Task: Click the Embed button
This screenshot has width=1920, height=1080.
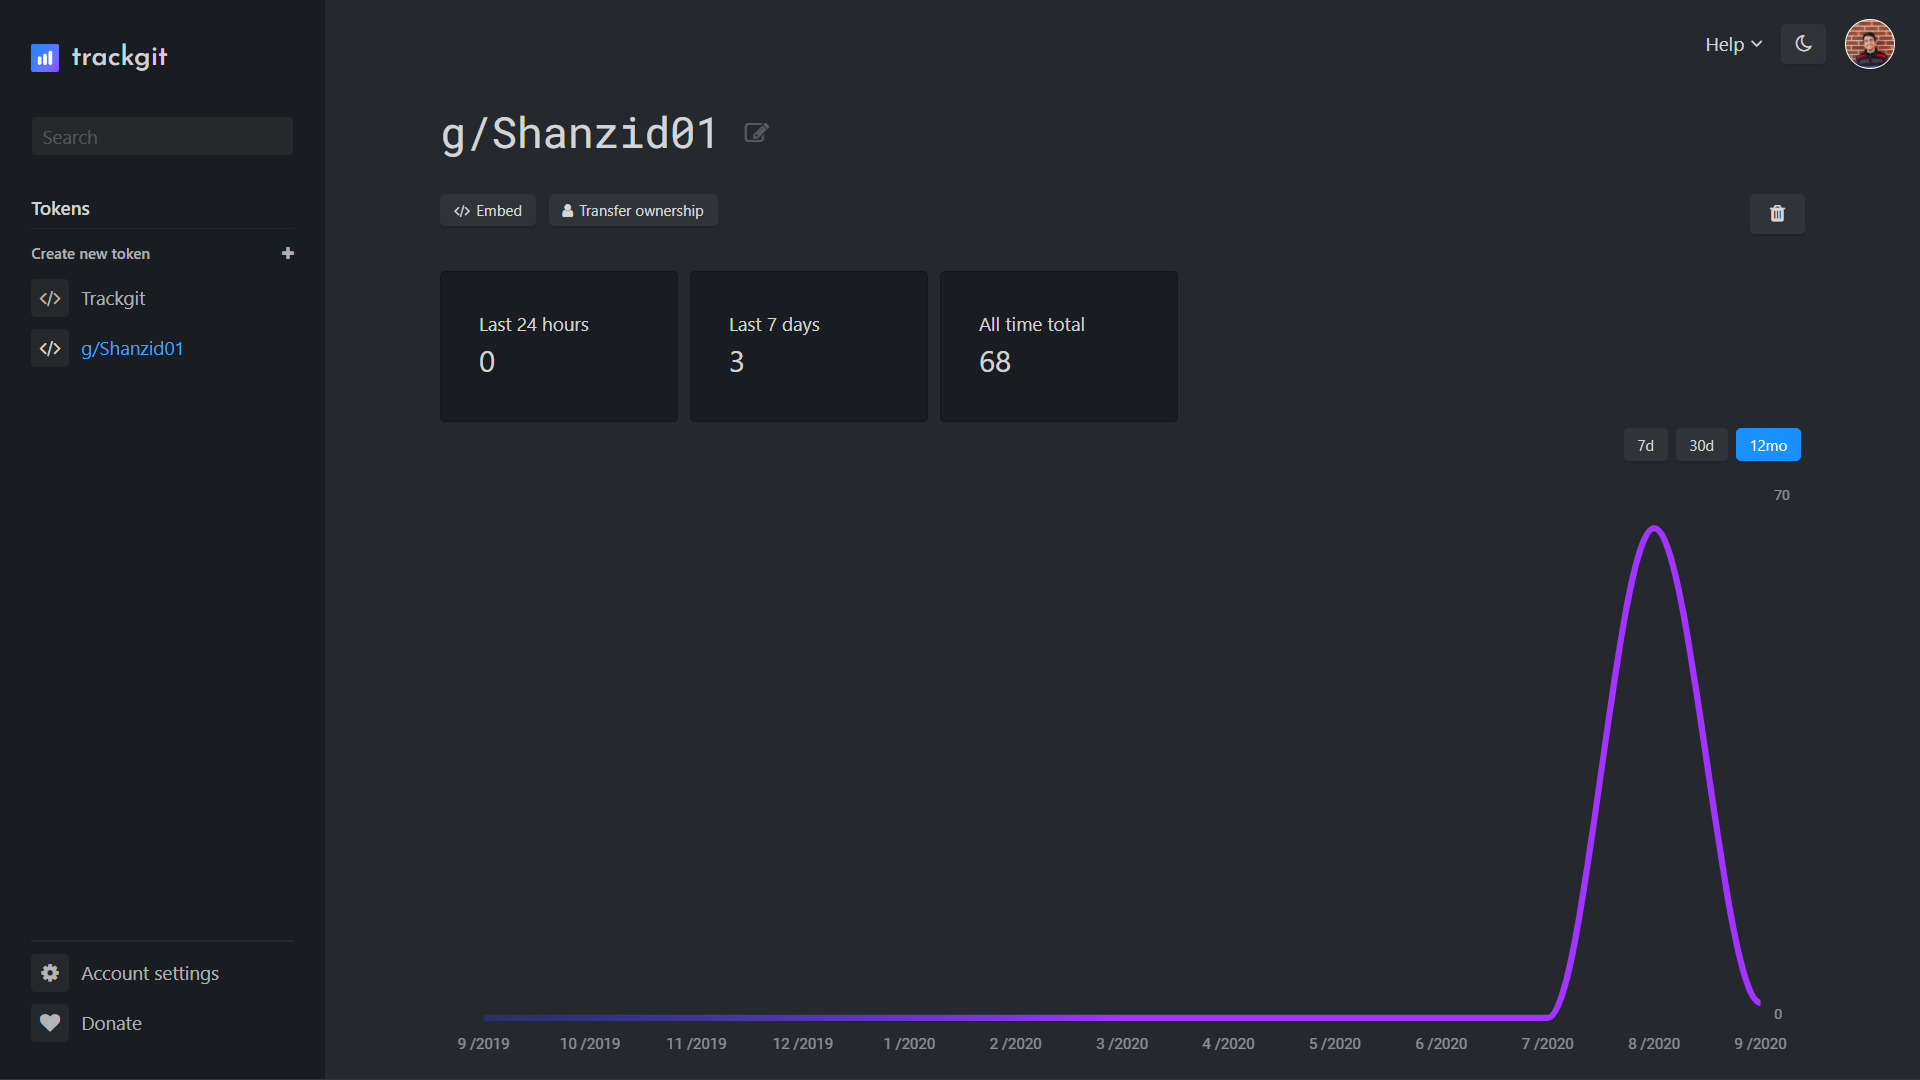Action: click(488, 211)
